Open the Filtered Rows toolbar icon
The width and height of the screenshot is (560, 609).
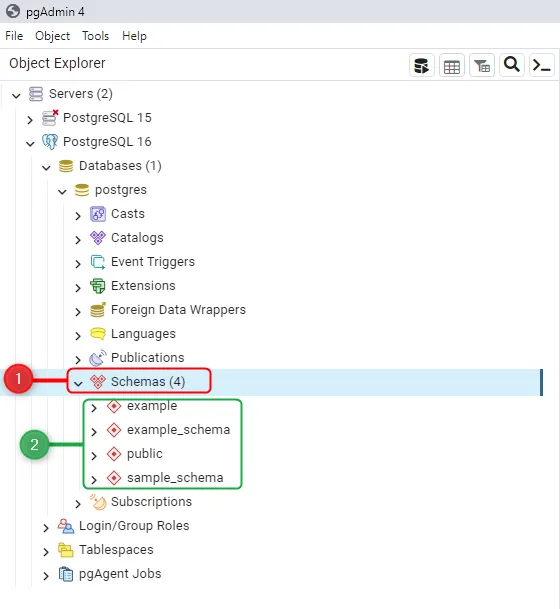tap(482, 65)
